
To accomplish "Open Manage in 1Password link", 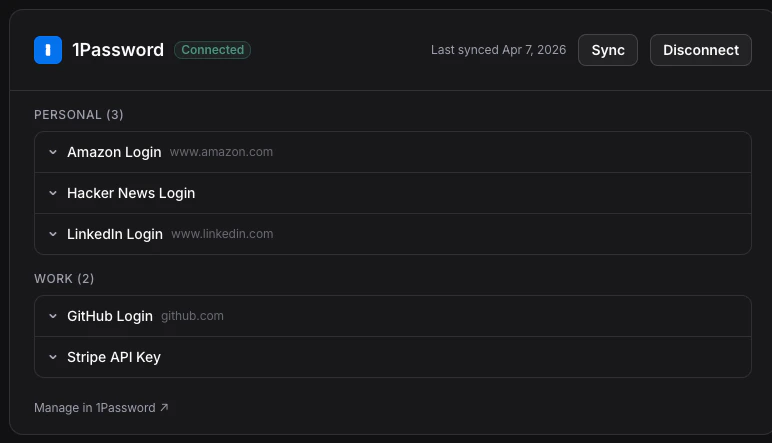I will [x=101, y=408].
